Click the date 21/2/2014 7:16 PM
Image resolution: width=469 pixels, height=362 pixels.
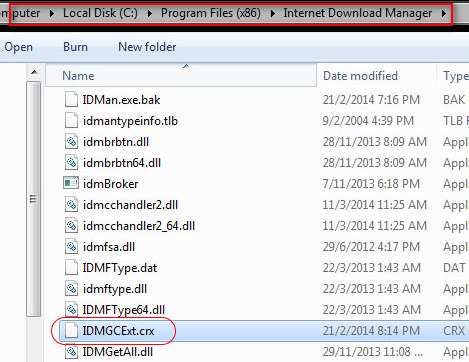click(x=371, y=100)
